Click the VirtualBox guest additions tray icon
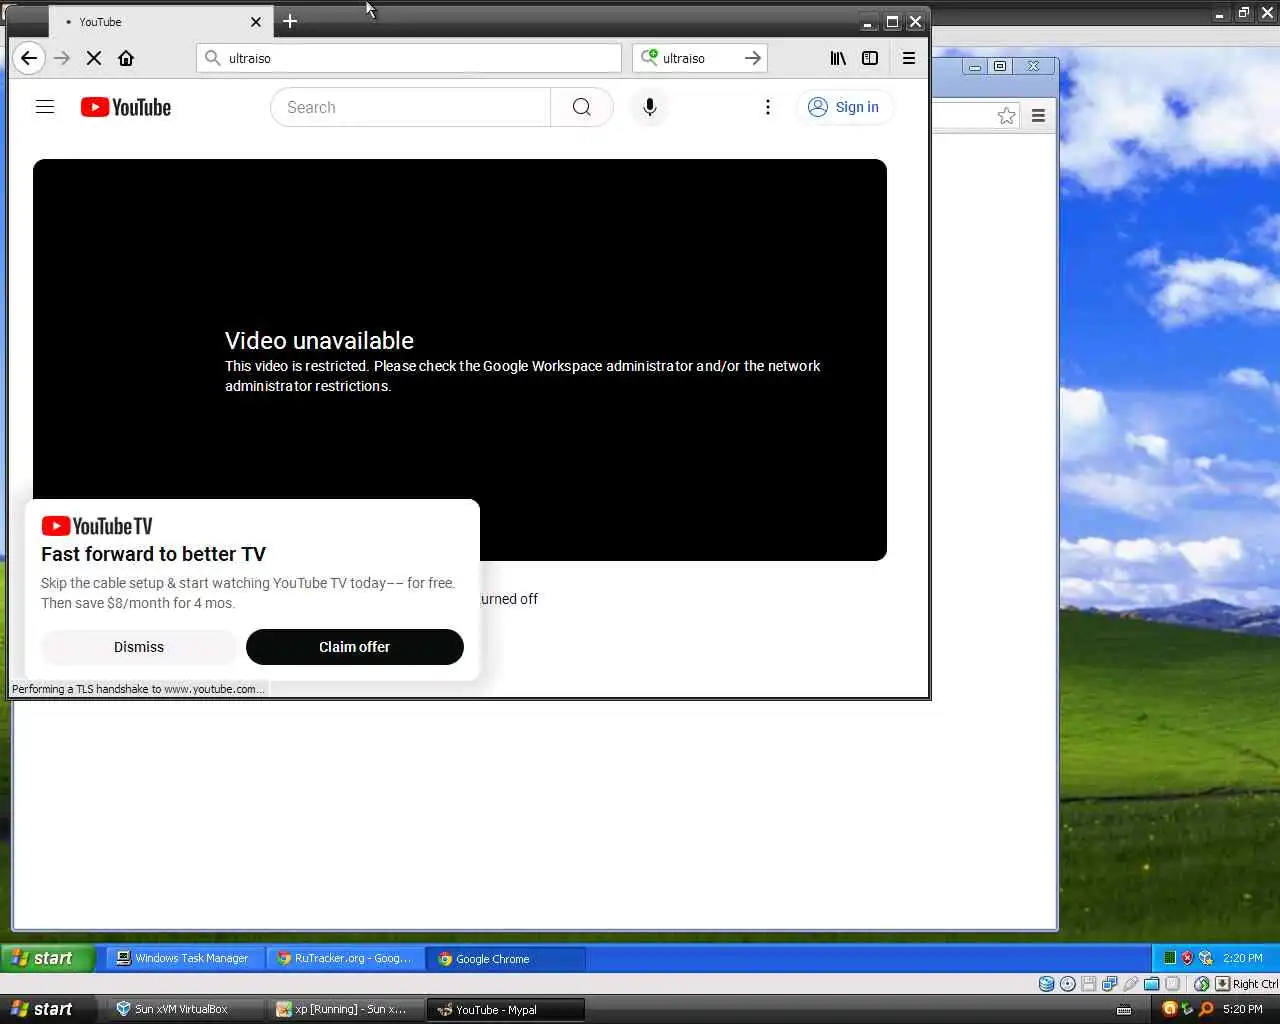 pyautogui.click(x=1205, y=958)
